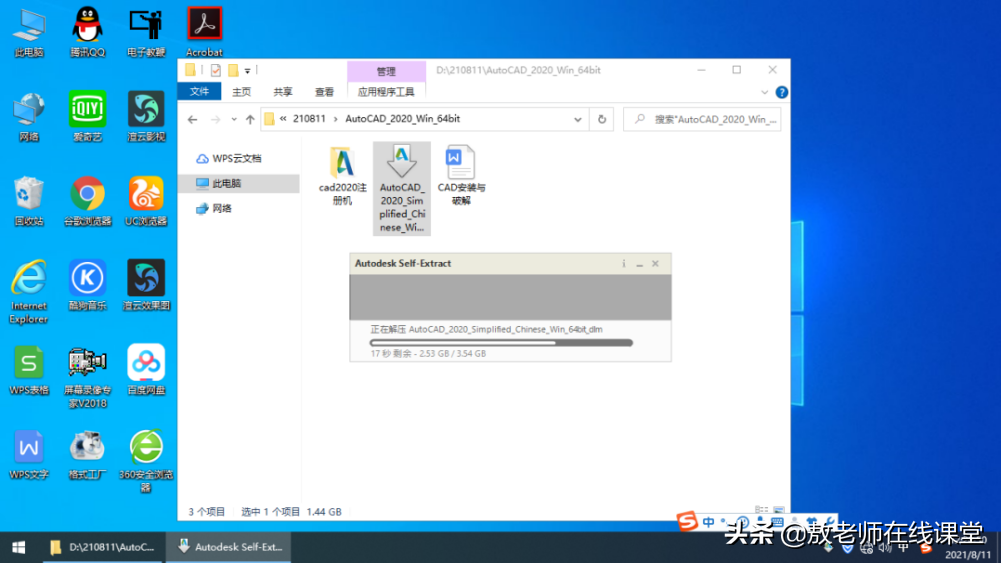1001x563 pixels.
Task: Refresh the Explorer folder view
Action: point(601,119)
